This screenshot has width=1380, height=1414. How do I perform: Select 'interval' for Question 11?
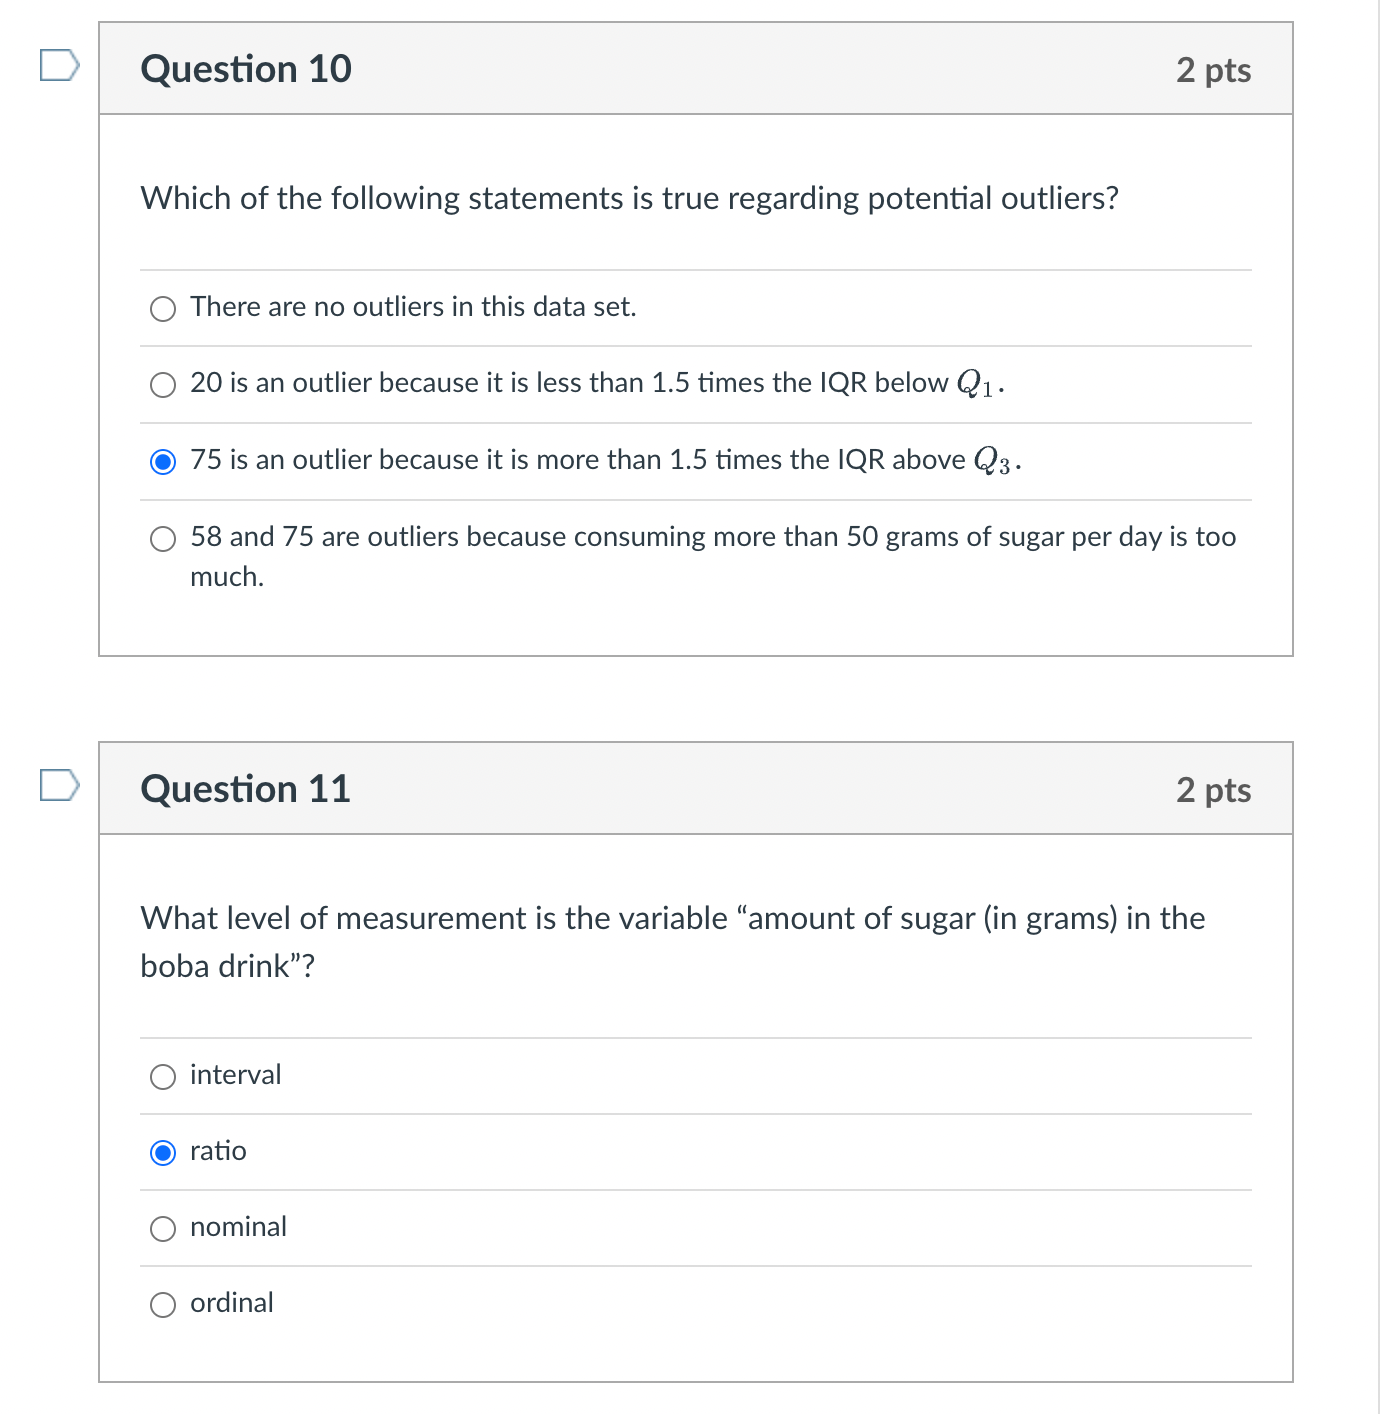pyautogui.click(x=163, y=1076)
